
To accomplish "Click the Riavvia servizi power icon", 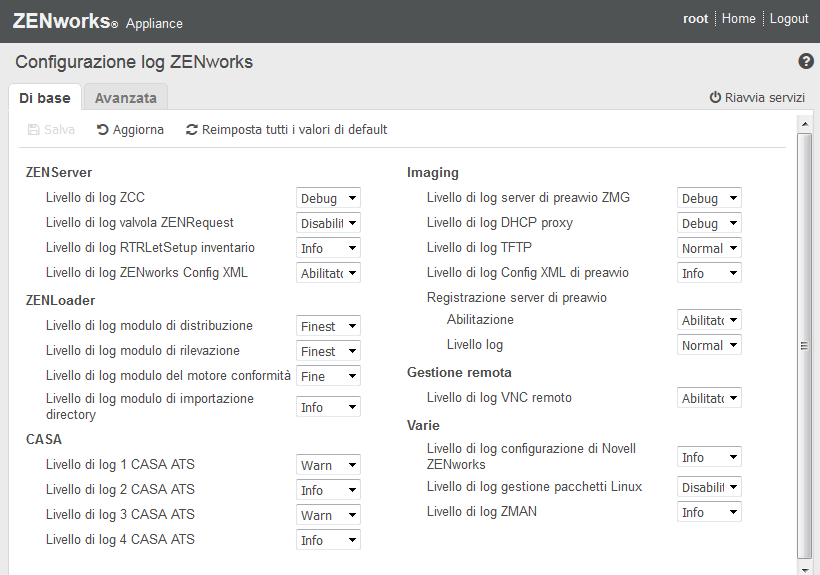I will tap(715, 97).
